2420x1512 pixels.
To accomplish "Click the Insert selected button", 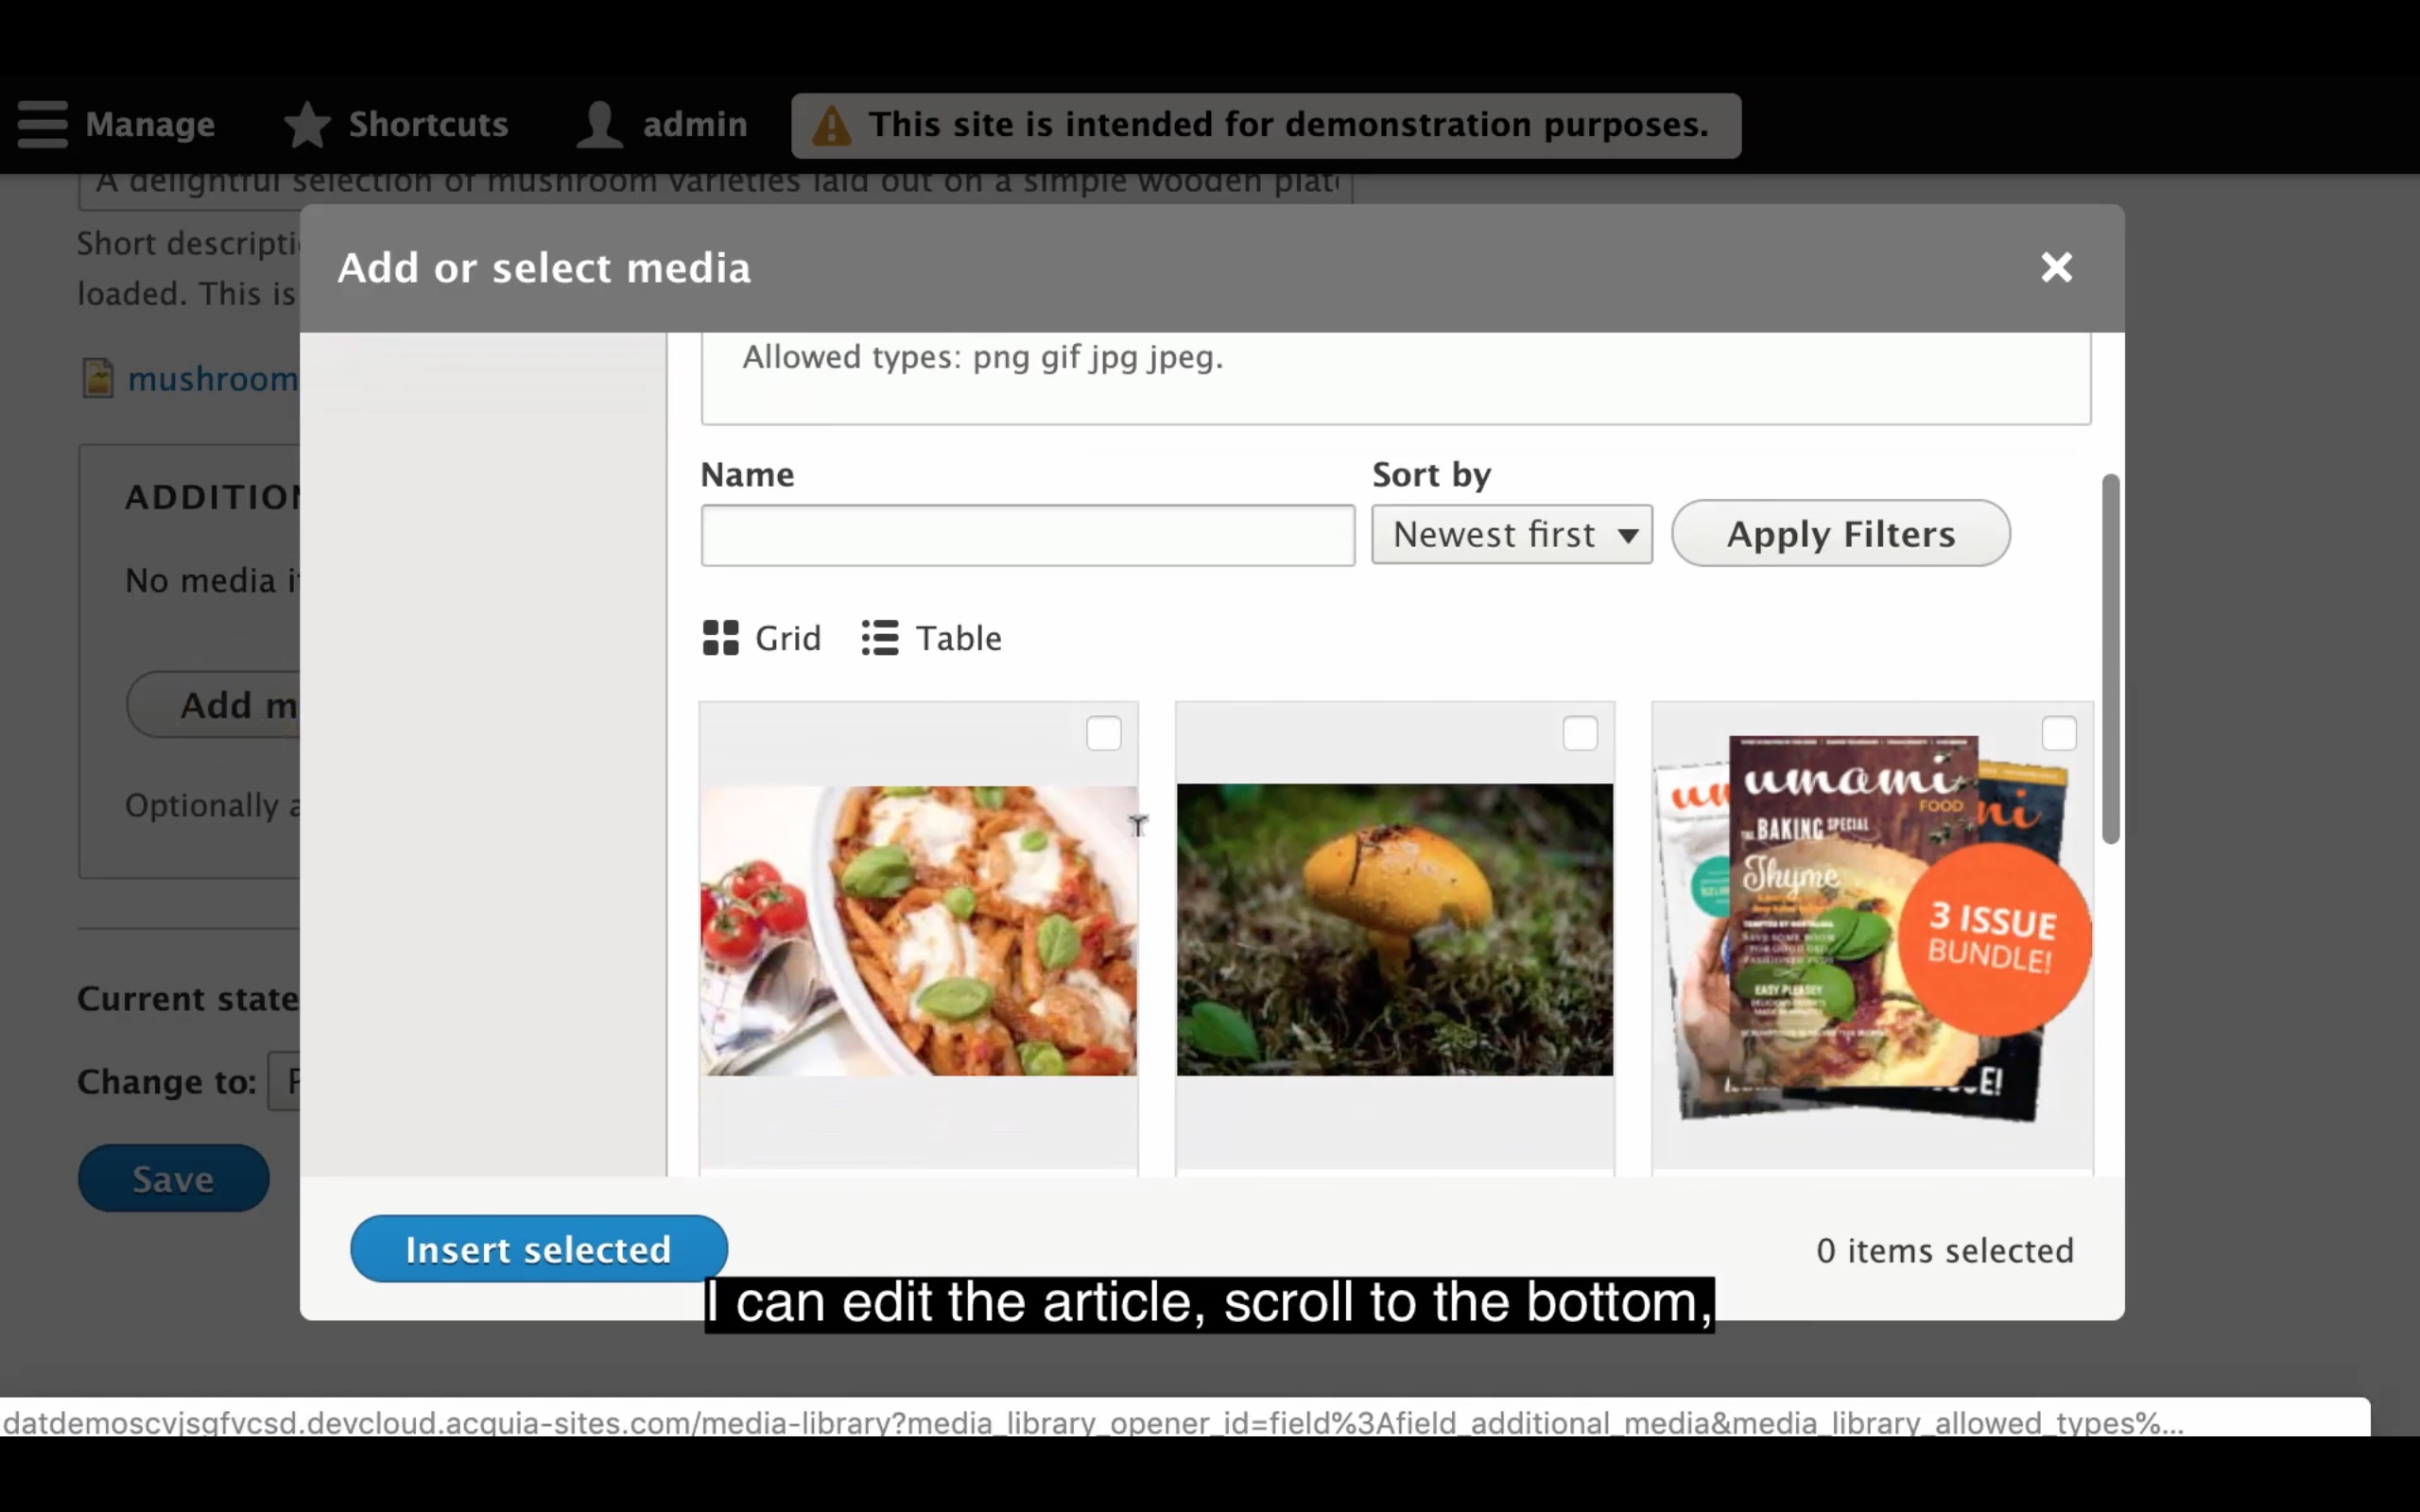I will click(538, 1249).
